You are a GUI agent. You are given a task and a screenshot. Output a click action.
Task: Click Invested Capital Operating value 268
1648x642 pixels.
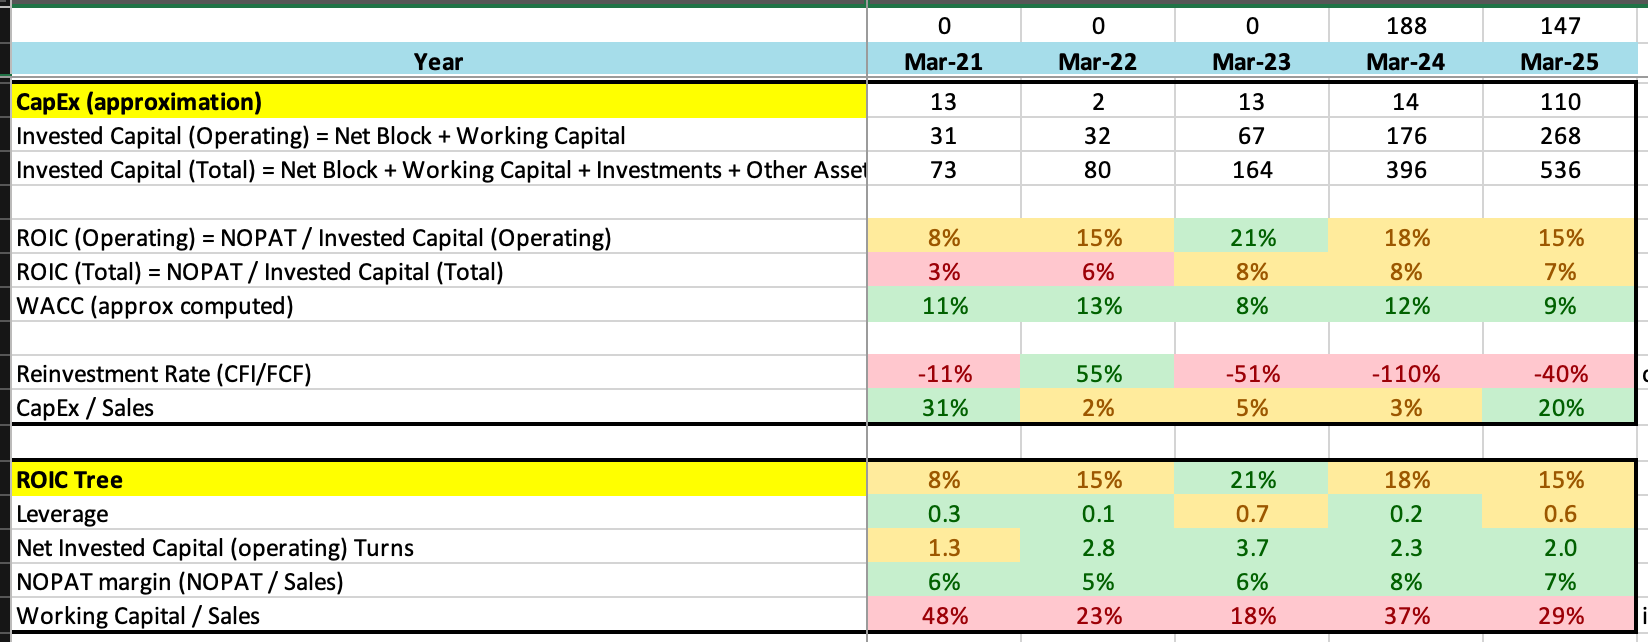click(x=1559, y=136)
